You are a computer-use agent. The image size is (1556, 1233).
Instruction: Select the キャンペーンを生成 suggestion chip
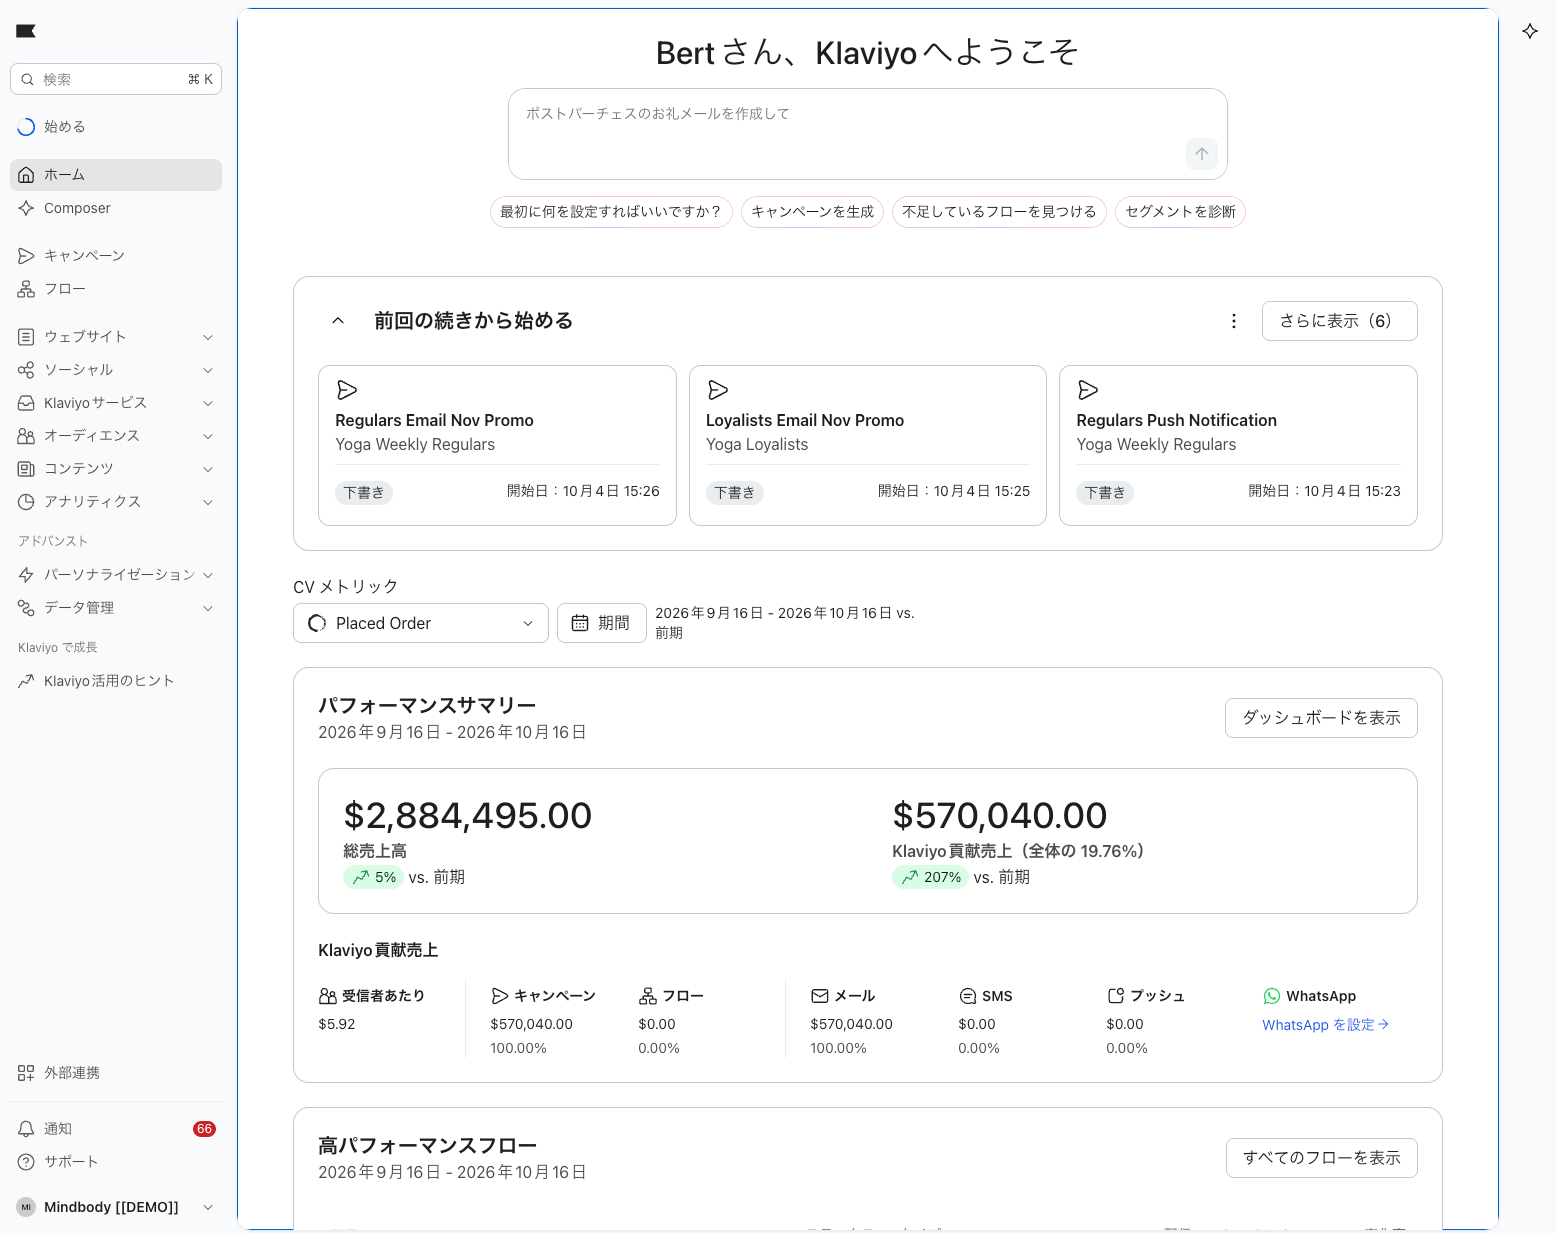pos(812,212)
